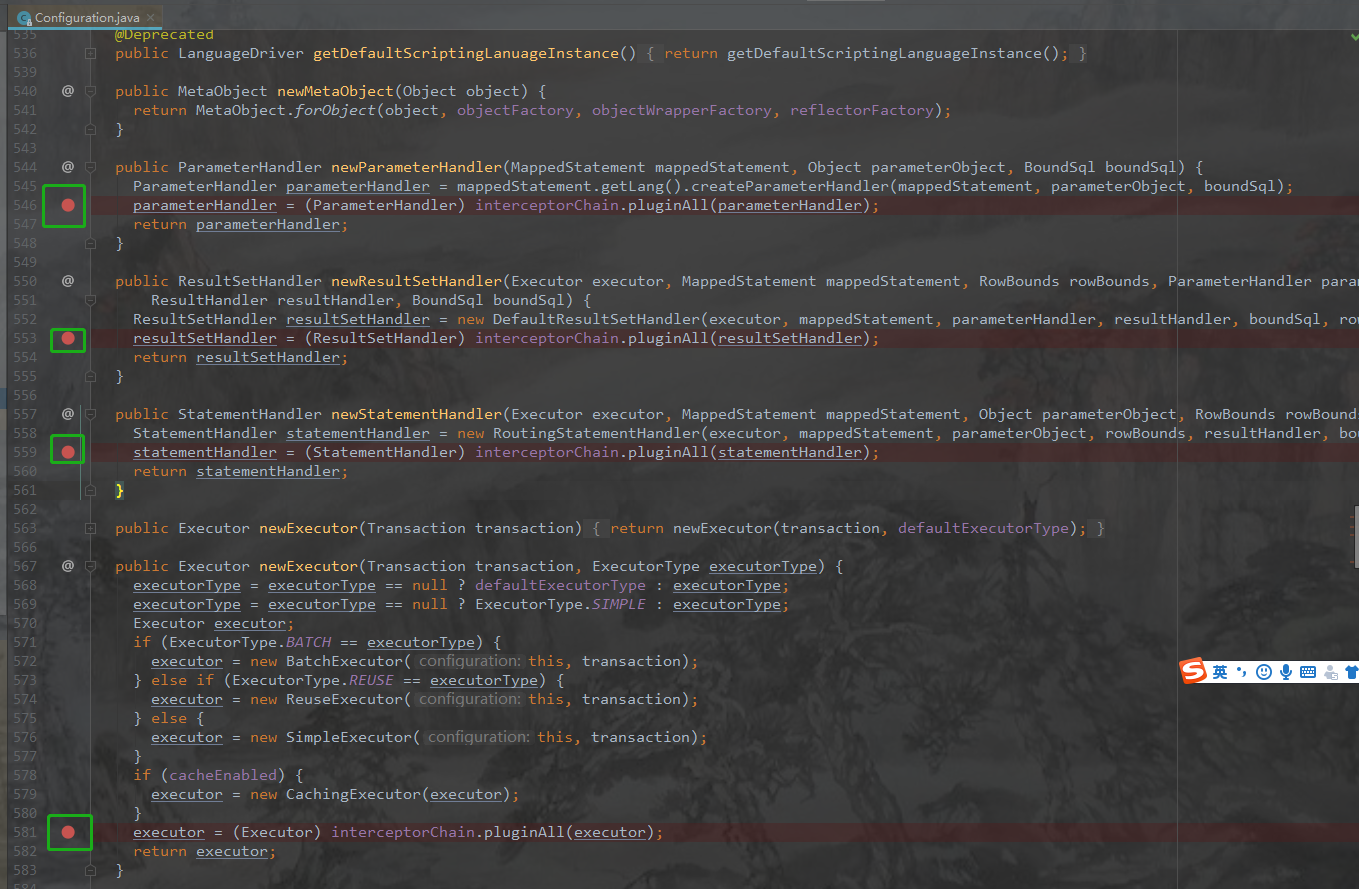Screen dimensions: 1359x889
Task: Expand the folded newExecutor method at line 563
Action: tap(90, 528)
